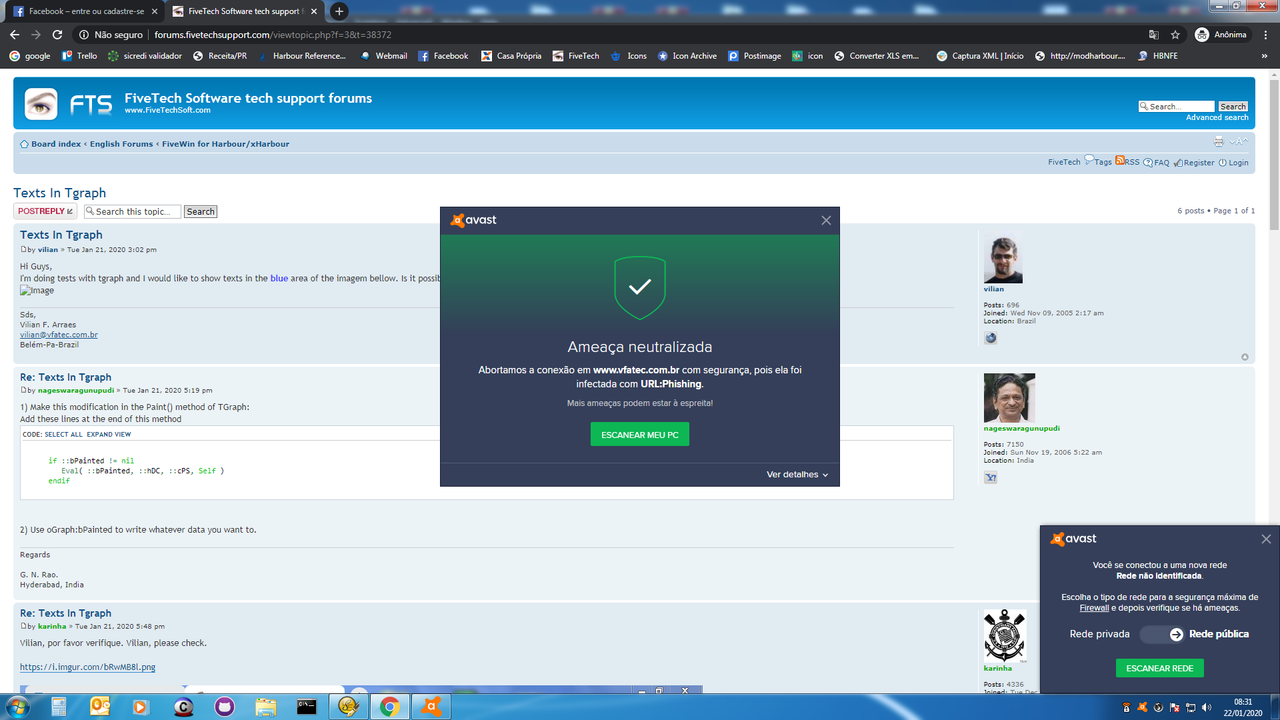The width and height of the screenshot is (1280, 720).
Task: Open the Webmail bookmark
Action: pos(383,56)
